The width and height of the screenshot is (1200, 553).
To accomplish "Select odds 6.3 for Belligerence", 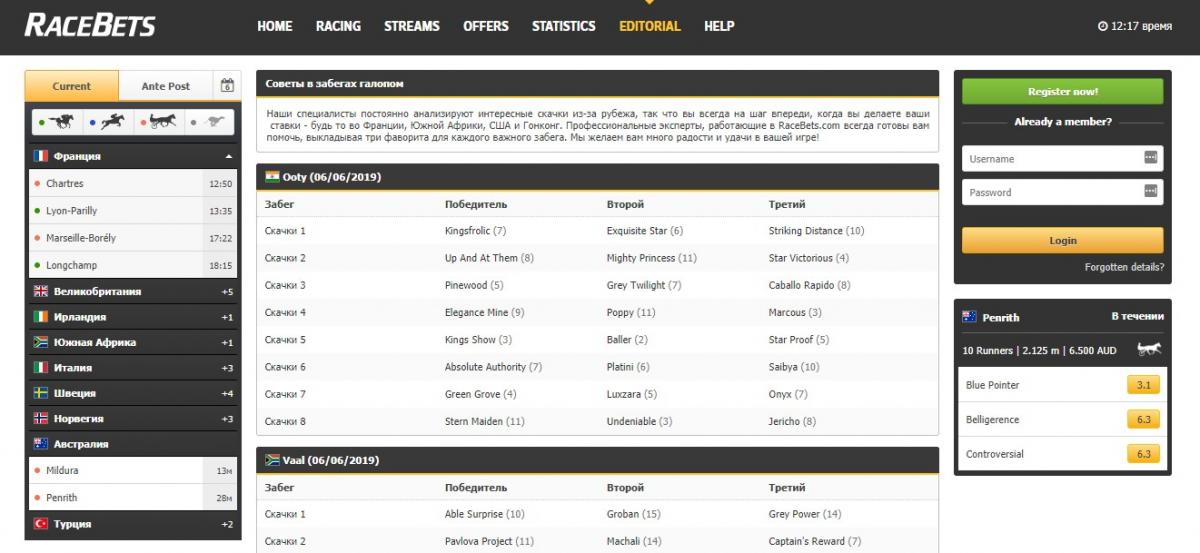I will (1142, 419).
